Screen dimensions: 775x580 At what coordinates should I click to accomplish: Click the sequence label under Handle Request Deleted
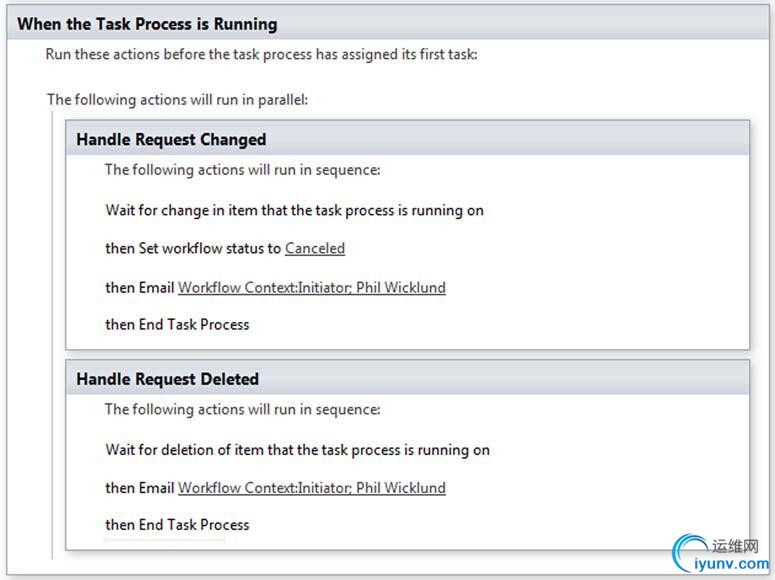242,409
